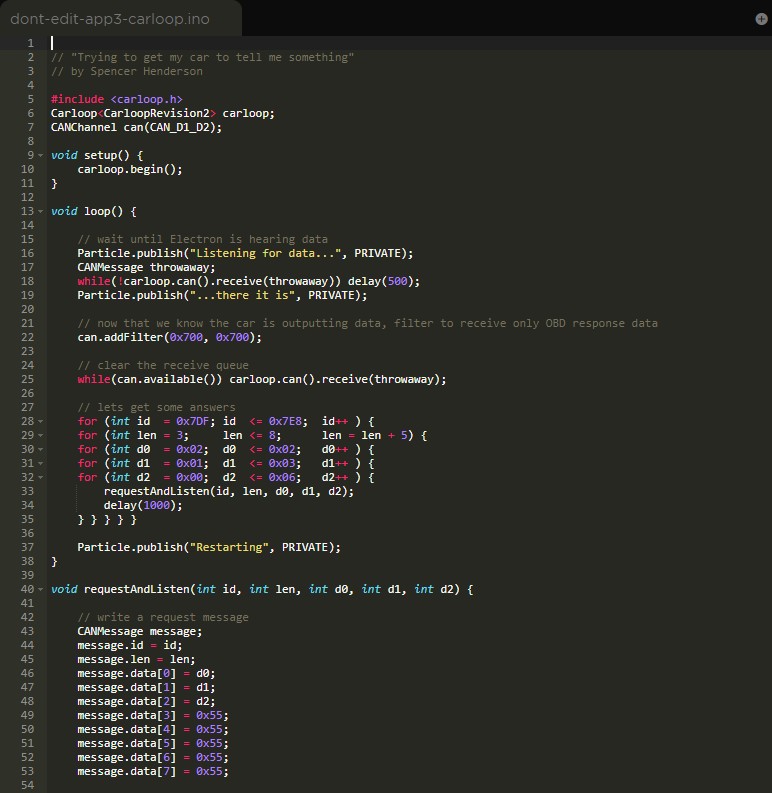Click the "Restarting" string on line 37

point(229,547)
